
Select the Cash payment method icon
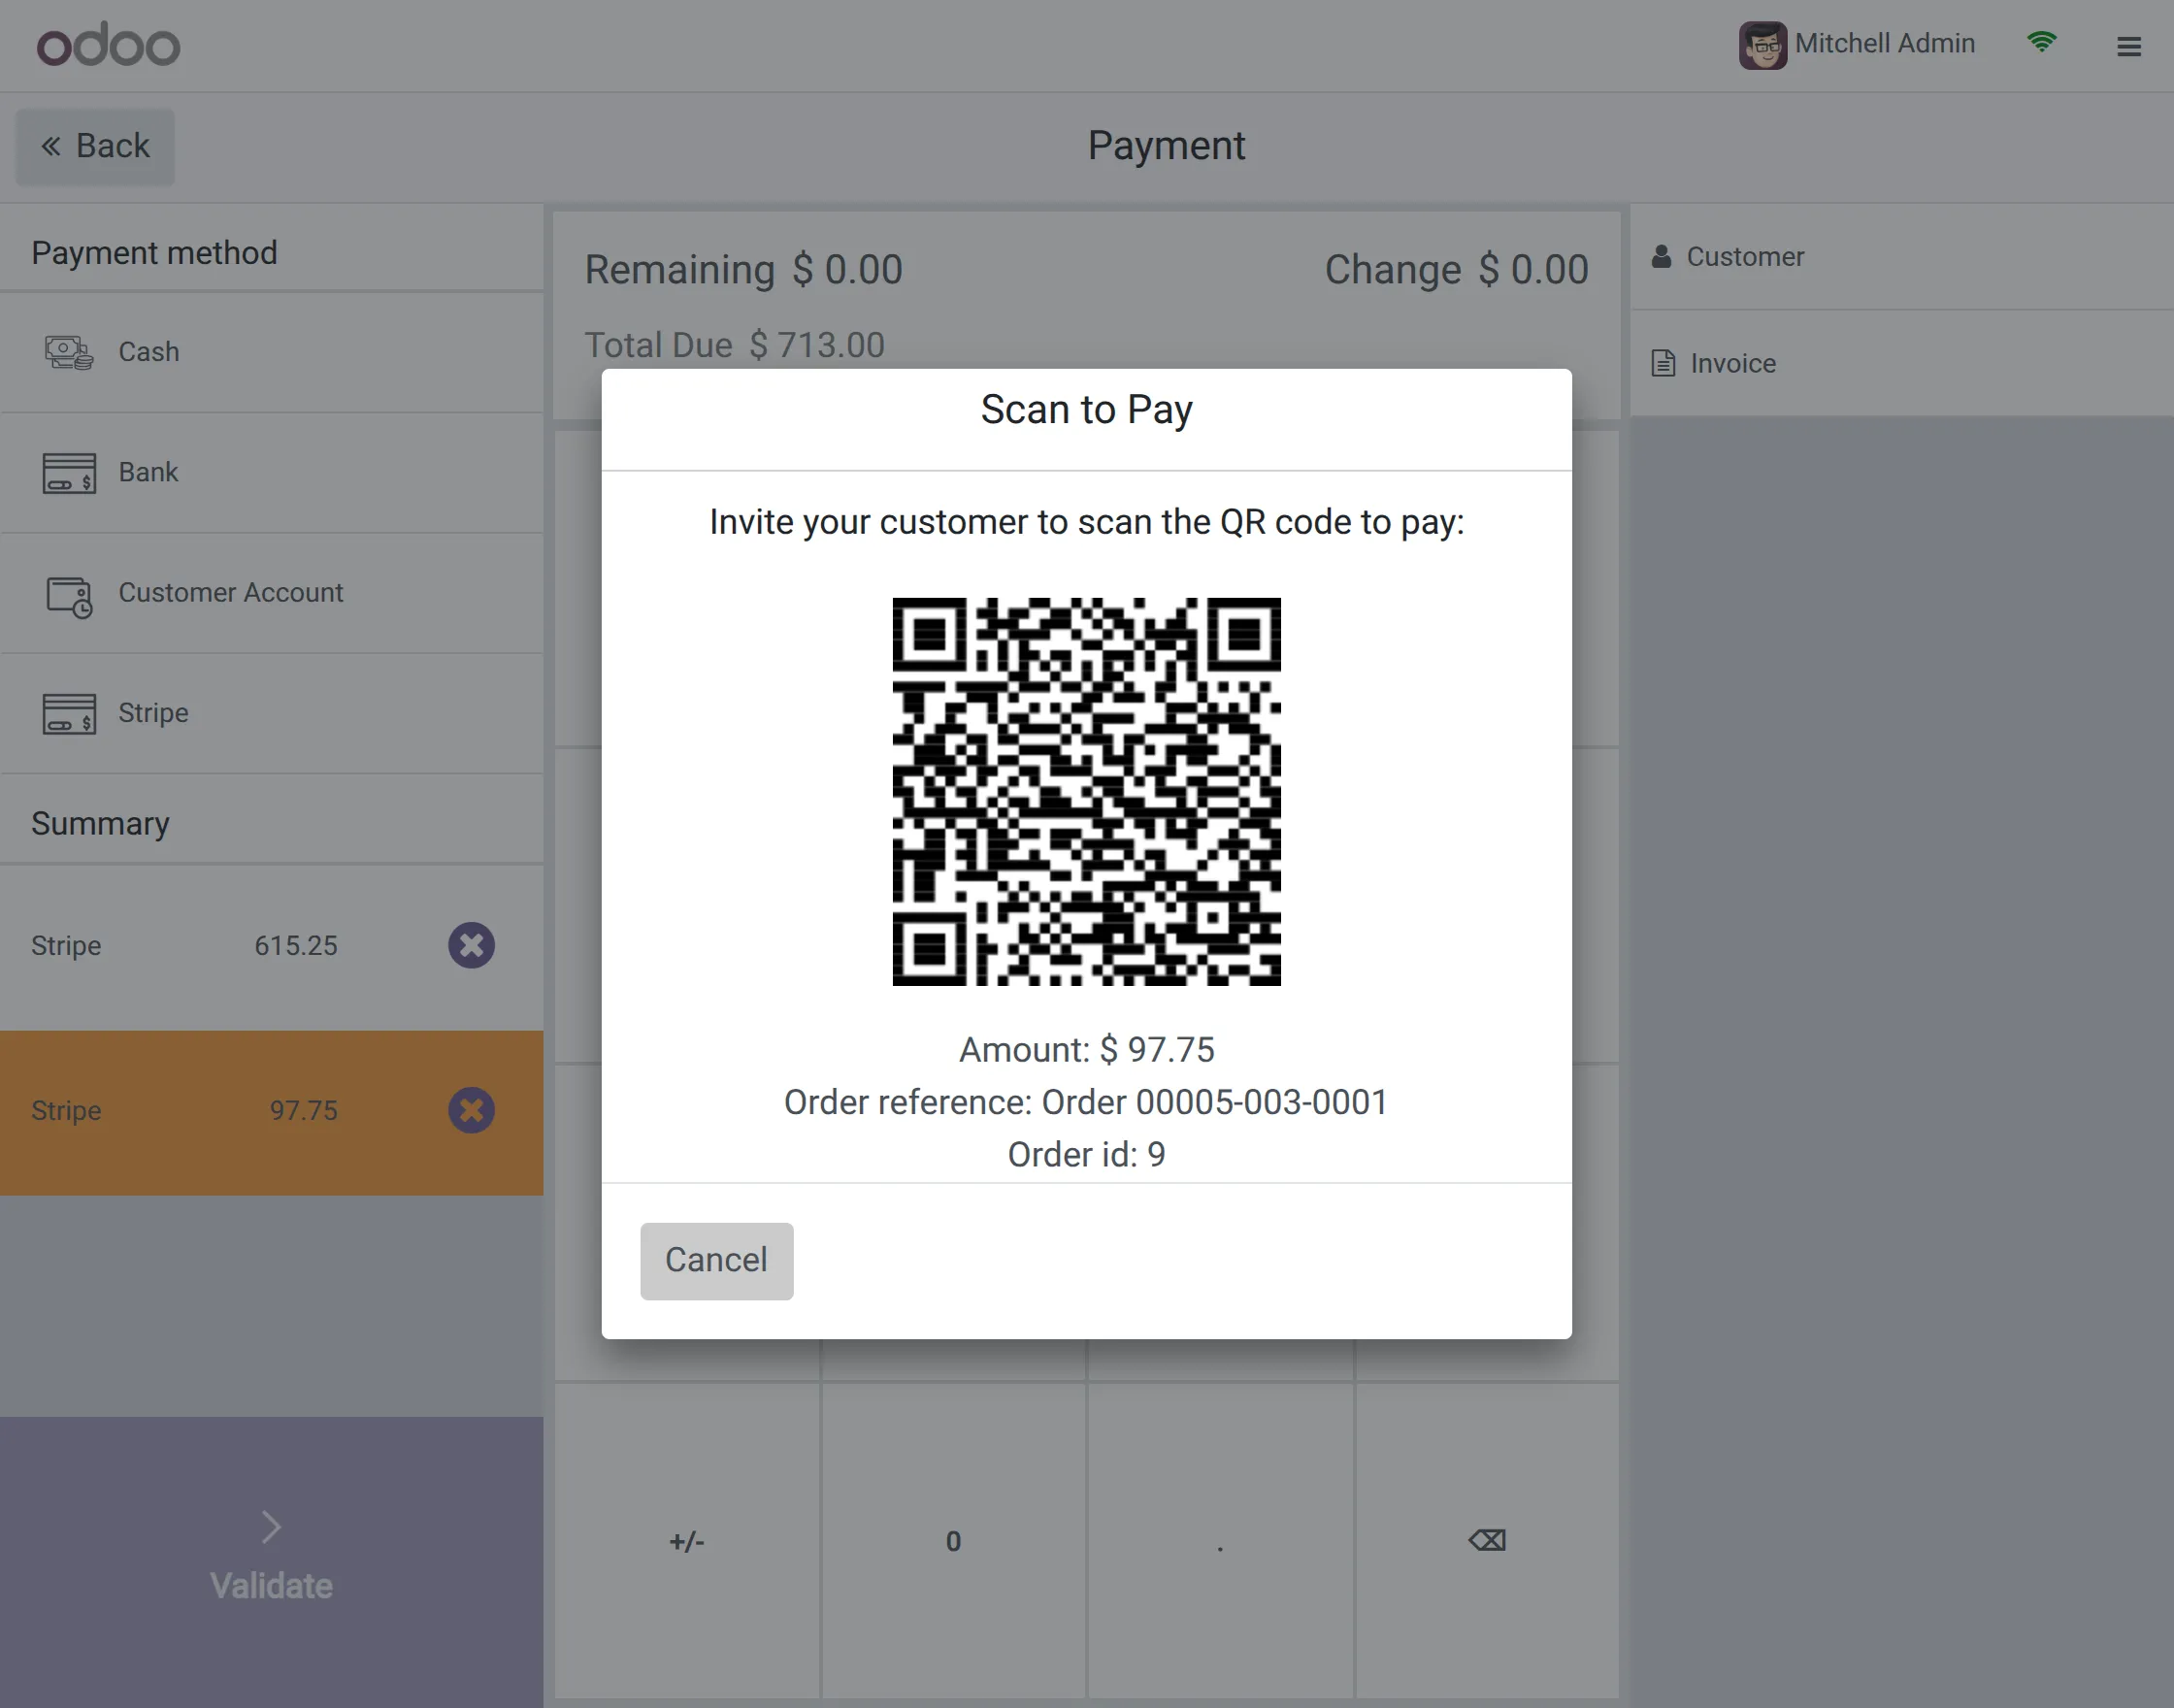click(x=66, y=352)
